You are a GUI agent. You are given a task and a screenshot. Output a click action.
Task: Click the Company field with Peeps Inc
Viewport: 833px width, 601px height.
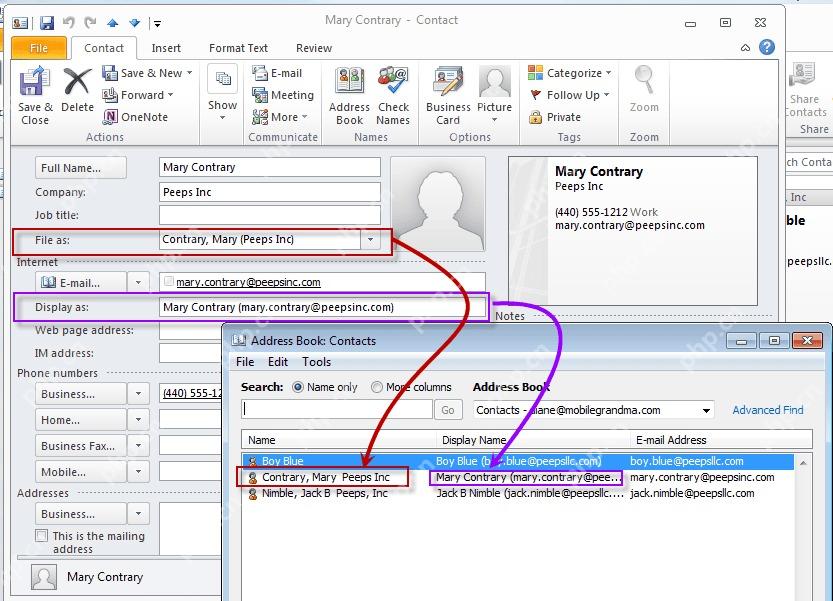click(269, 192)
